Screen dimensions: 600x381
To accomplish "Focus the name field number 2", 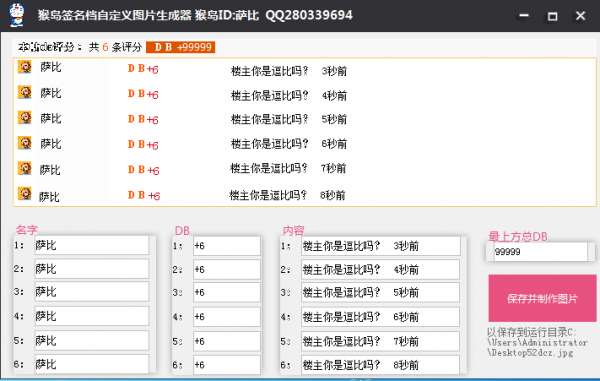I will pos(91,269).
